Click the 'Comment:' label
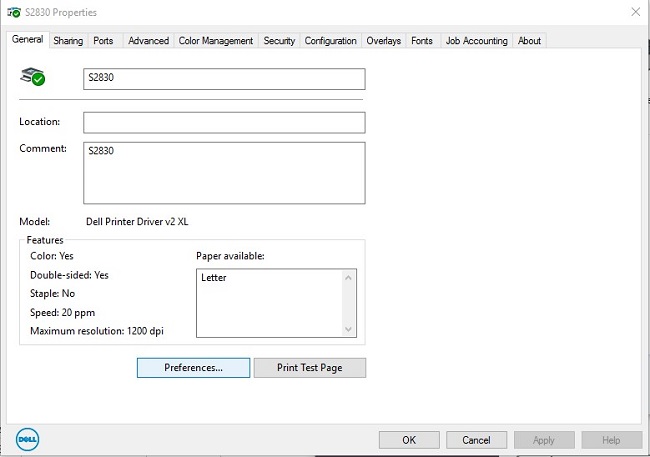This screenshot has height=457, width=650. tap(43, 148)
